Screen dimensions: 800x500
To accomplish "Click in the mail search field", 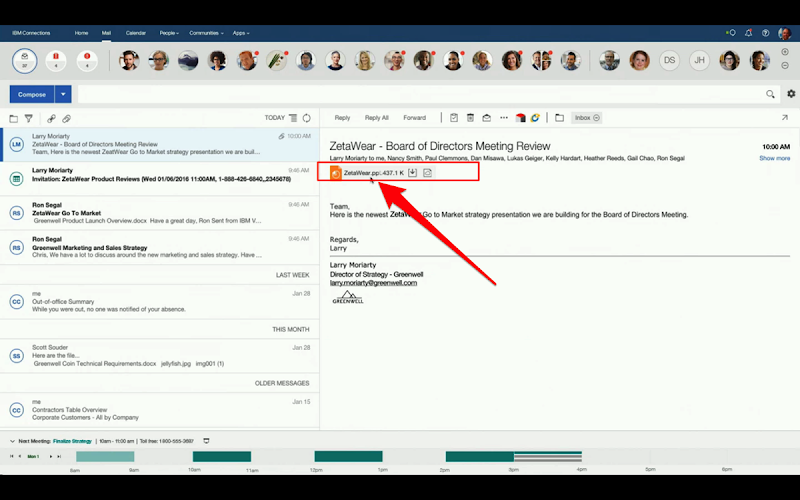I will (421, 94).
